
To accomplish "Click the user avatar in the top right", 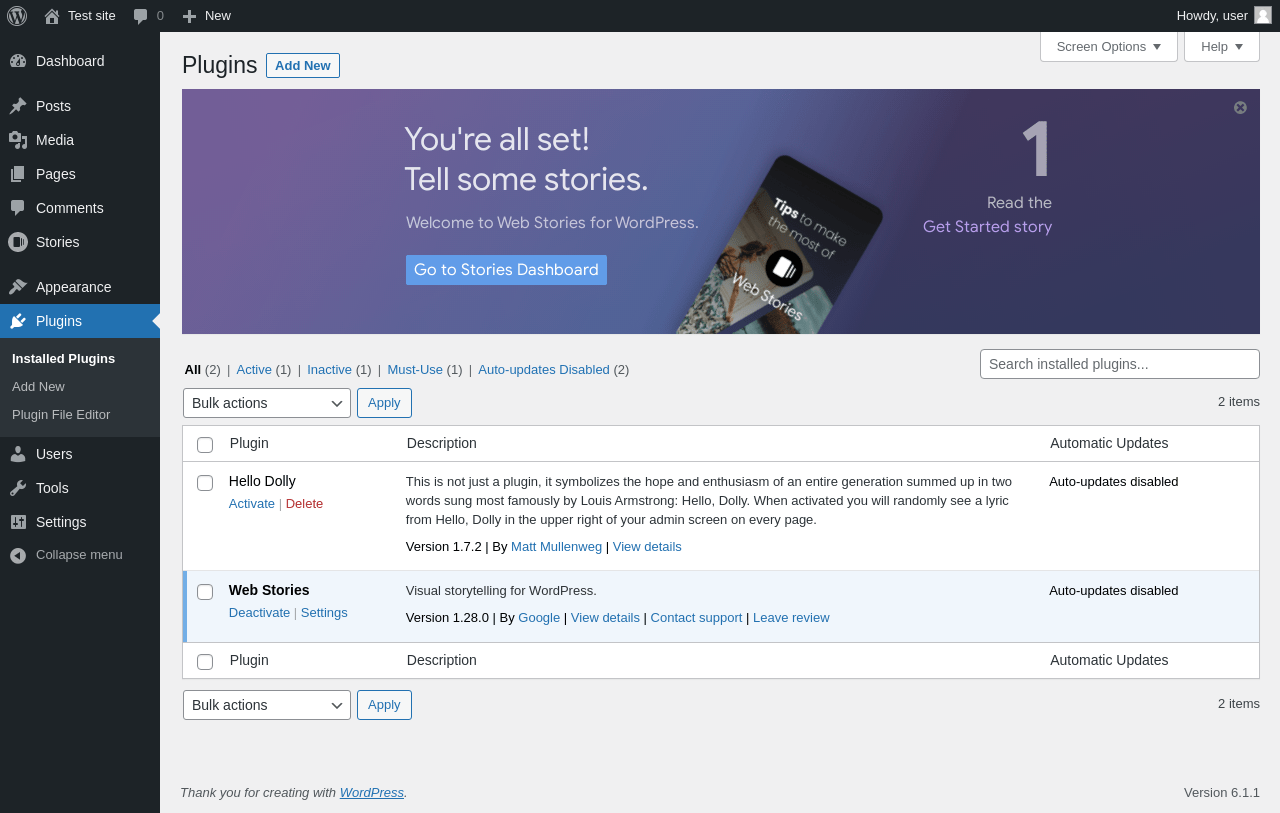I will click(1263, 15).
